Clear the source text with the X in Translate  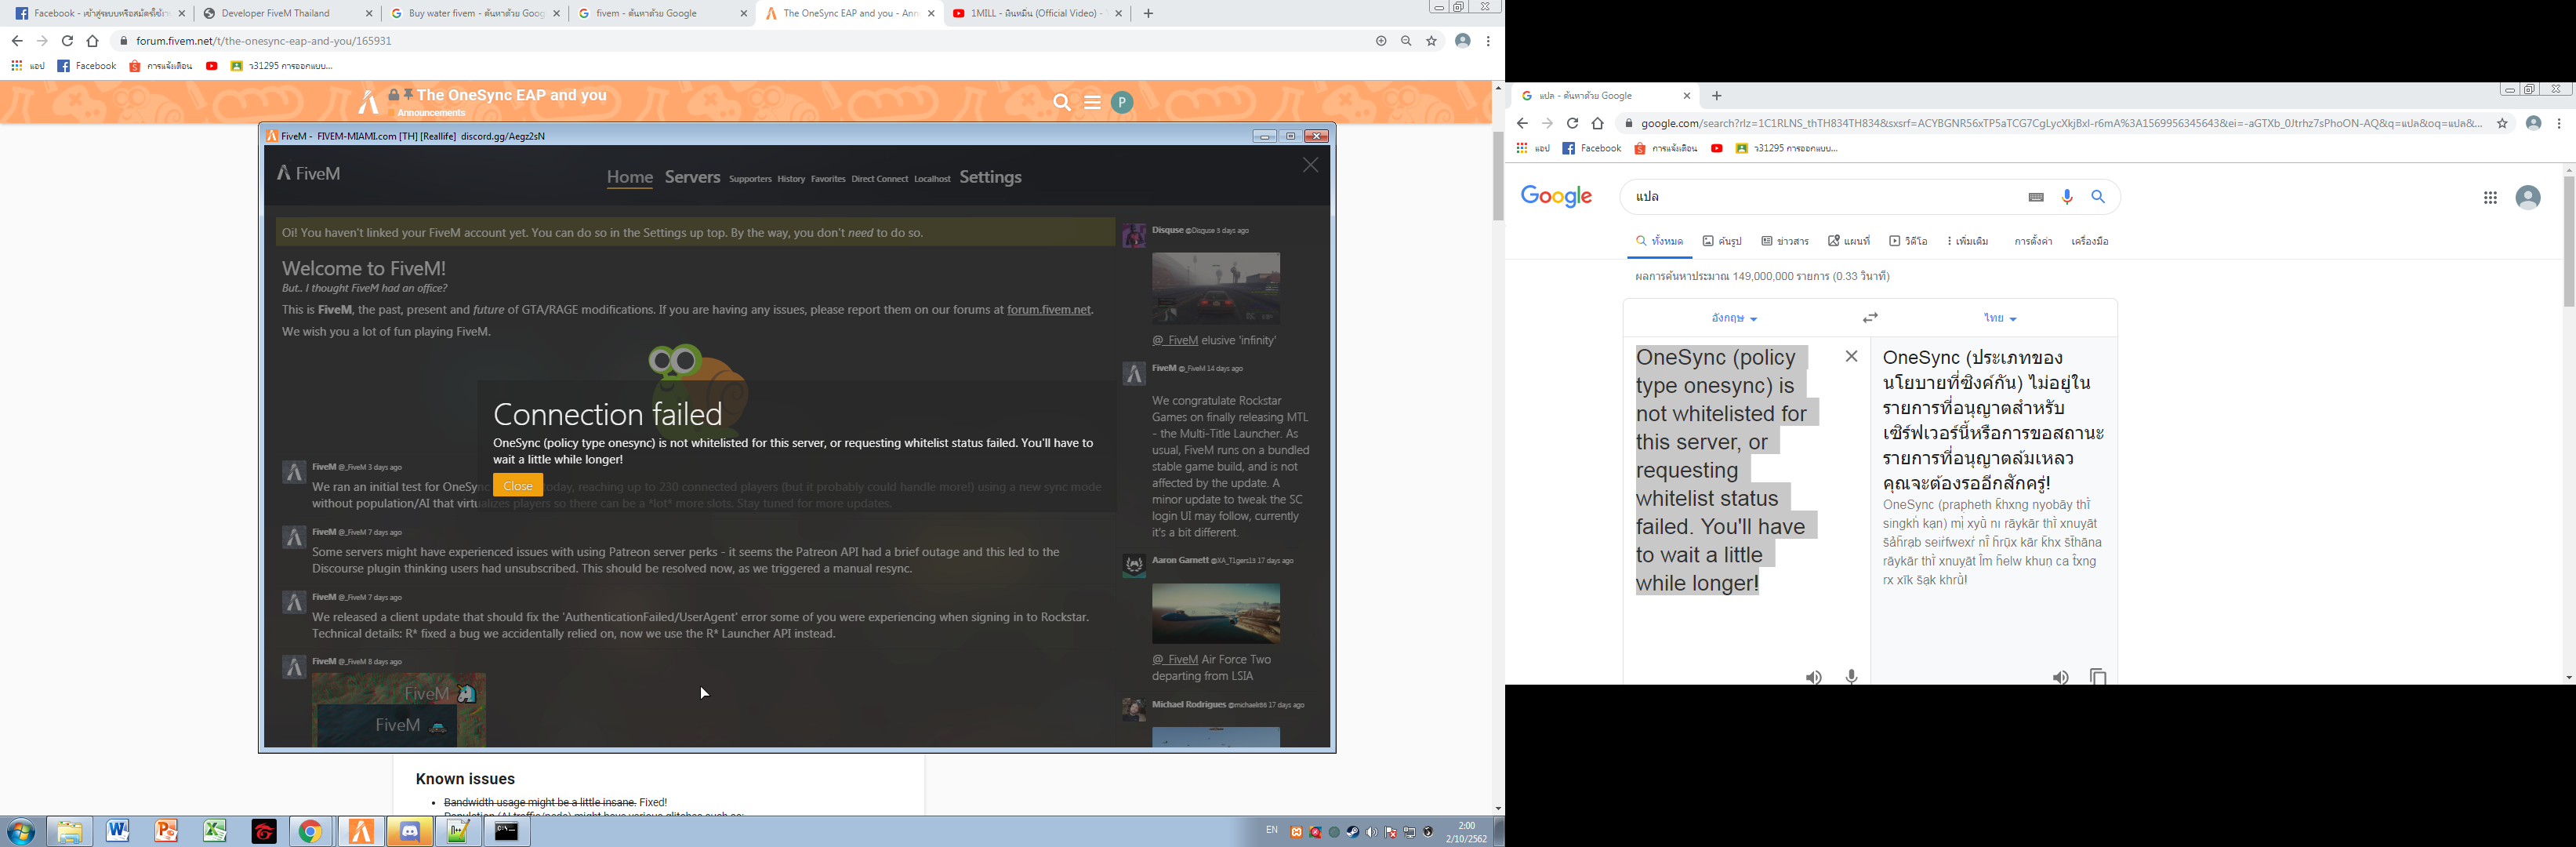pos(1852,357)
